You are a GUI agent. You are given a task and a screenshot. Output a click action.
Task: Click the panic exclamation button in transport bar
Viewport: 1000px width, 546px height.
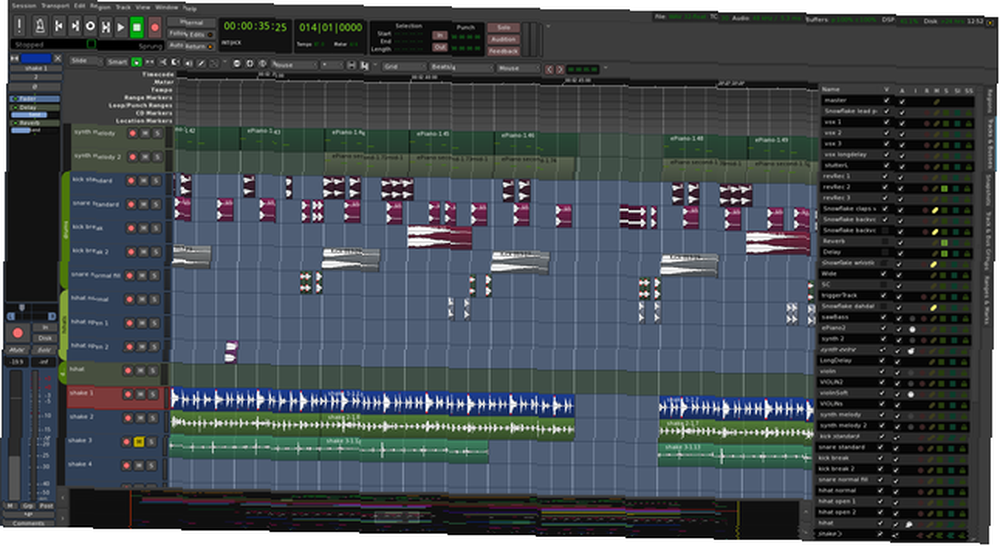point(19,26)
